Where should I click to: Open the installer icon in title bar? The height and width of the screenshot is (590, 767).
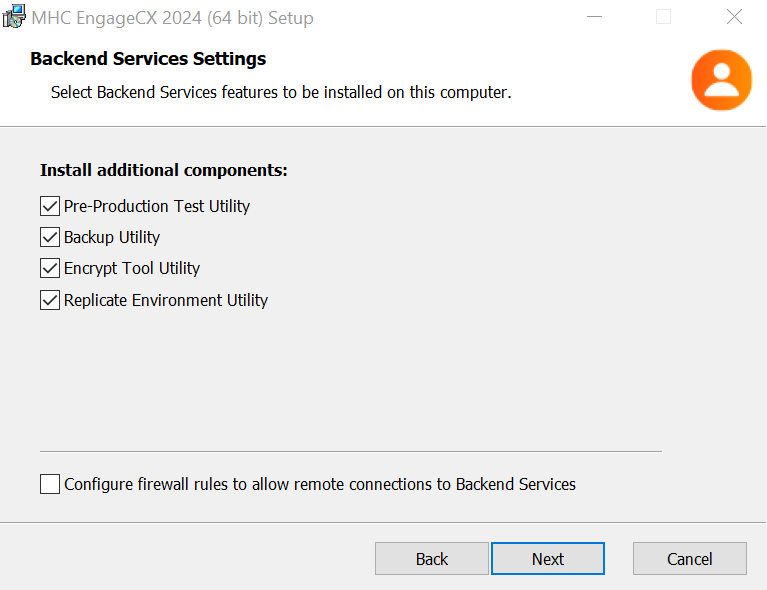tap(14, 17)
